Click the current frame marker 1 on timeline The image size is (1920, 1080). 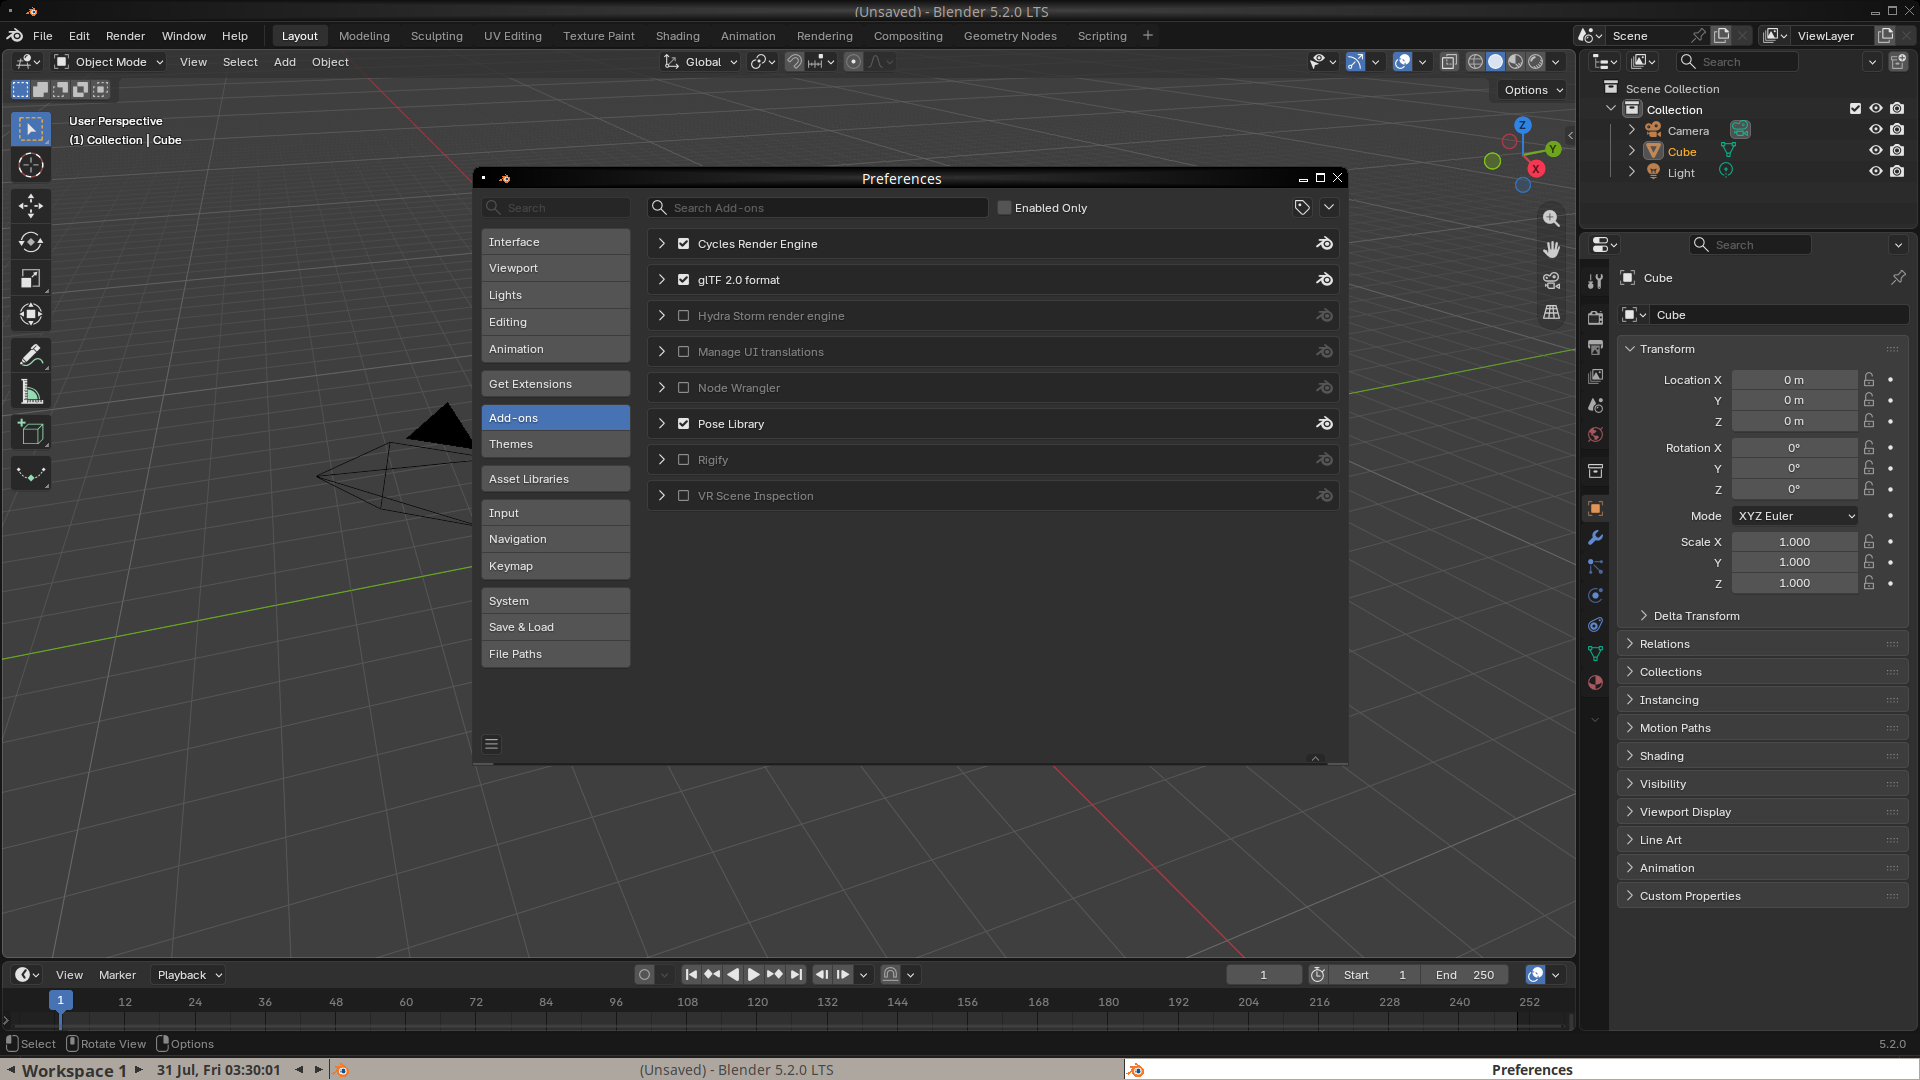pos(60,1000)
